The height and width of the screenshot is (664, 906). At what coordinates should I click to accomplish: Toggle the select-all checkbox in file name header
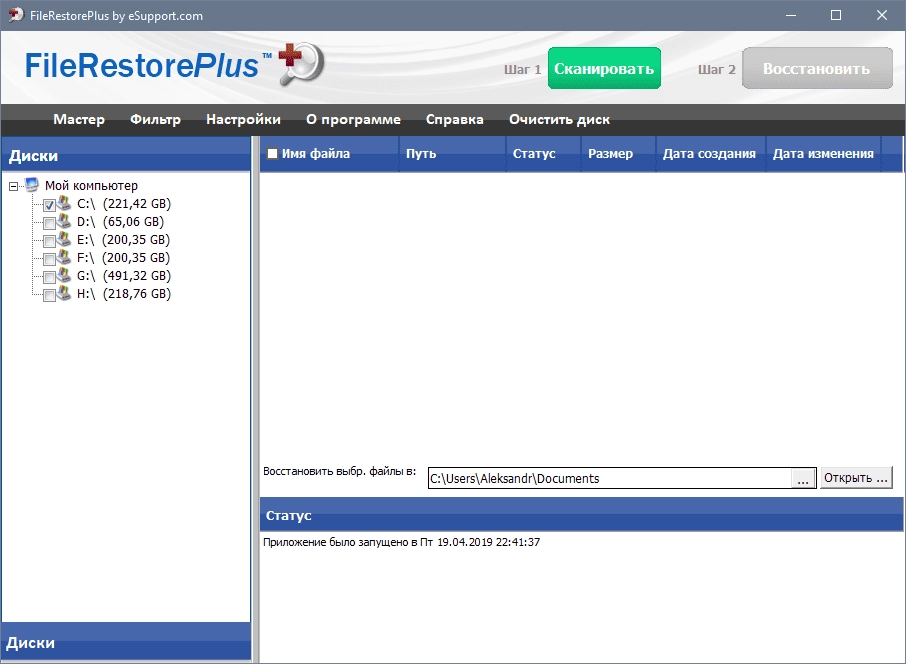[x=273, y=154]
